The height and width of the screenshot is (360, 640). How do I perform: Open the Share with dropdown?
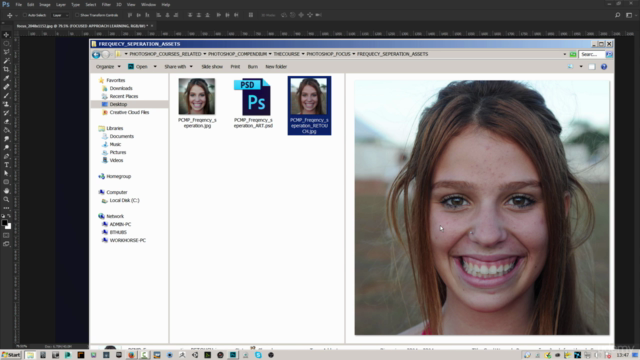pyautogui.click(x=178, y=67)
